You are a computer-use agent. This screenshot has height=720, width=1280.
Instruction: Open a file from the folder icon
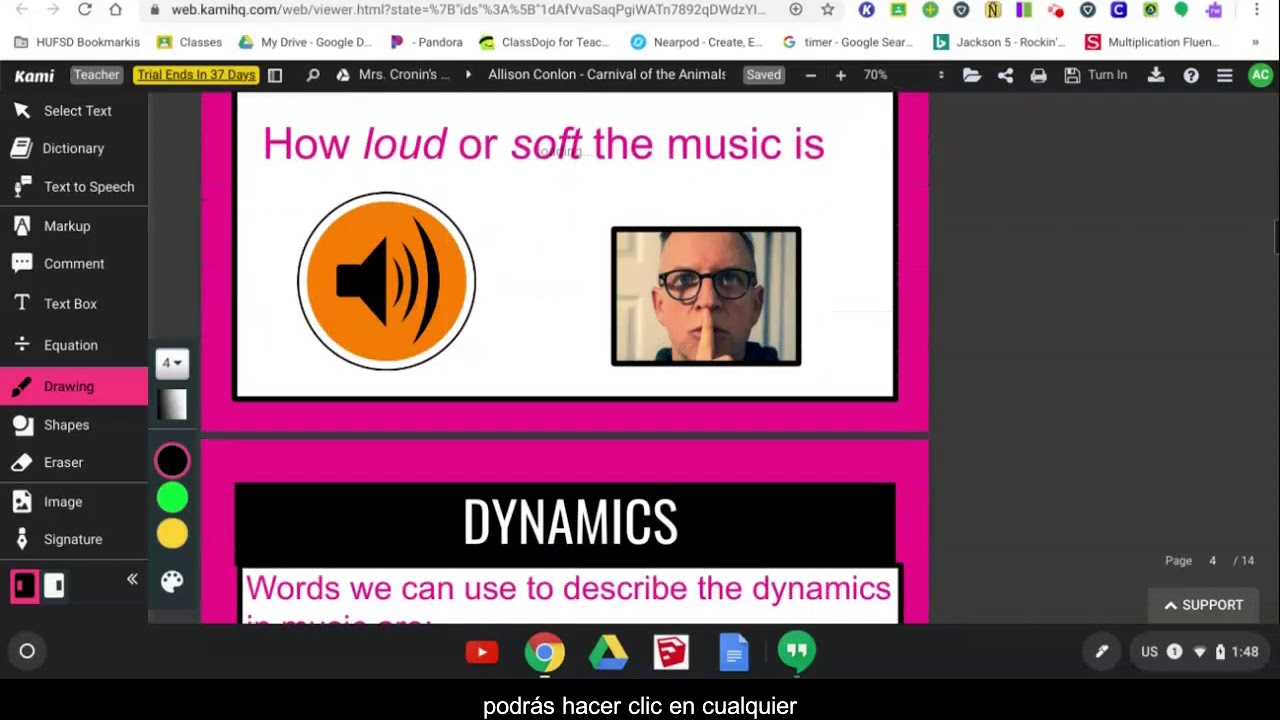click(971, 75)
